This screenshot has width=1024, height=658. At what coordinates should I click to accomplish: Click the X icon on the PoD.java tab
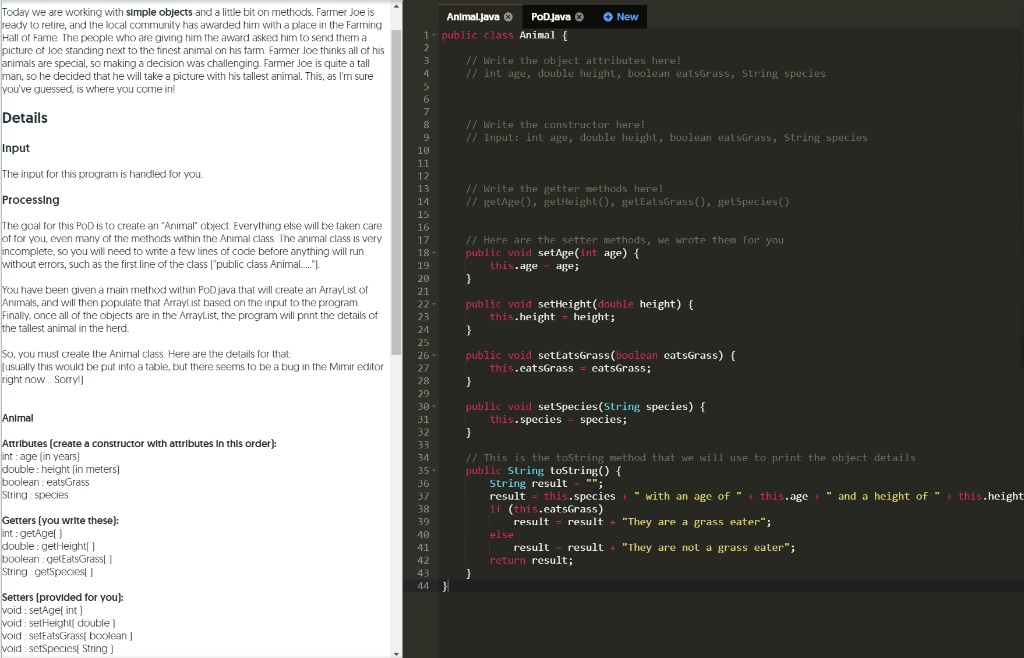579,17
